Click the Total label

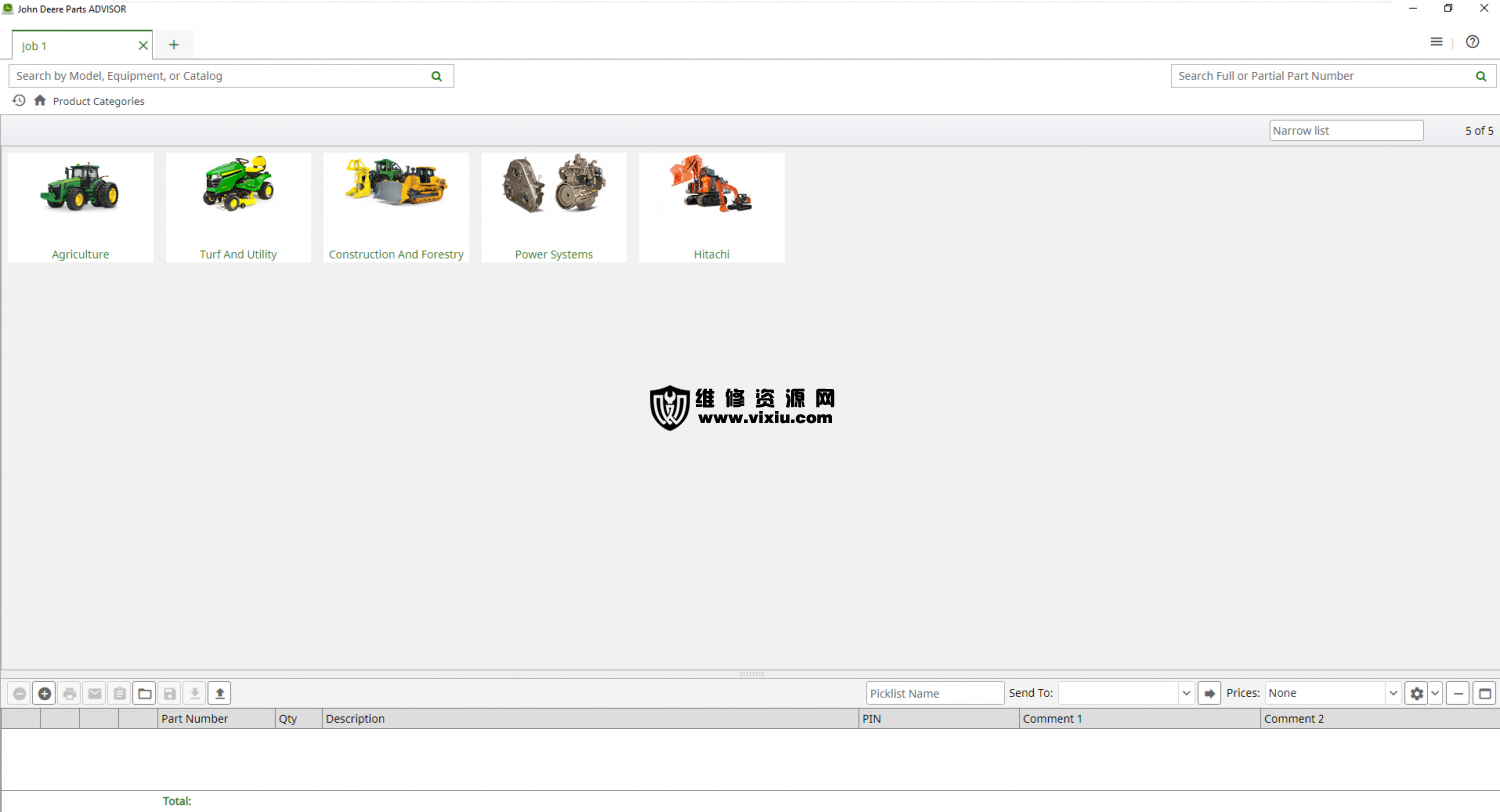coord(177,801)
